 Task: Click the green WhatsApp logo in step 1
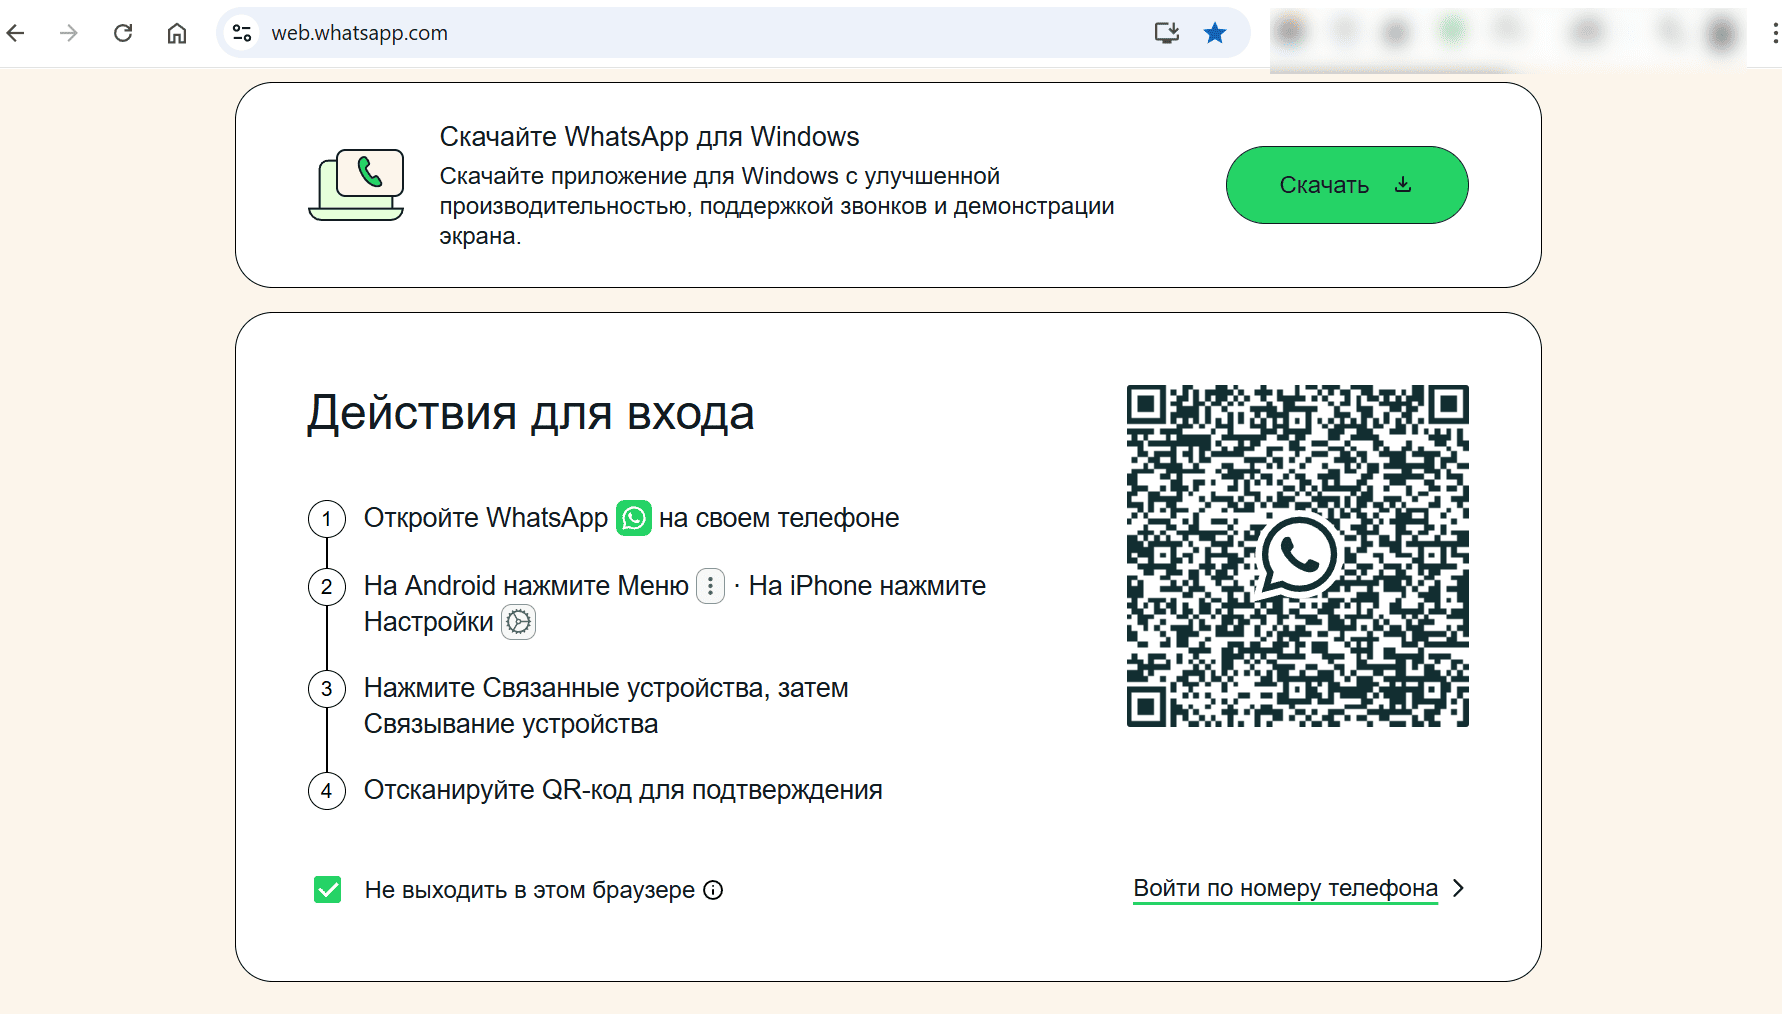[634, 518]
